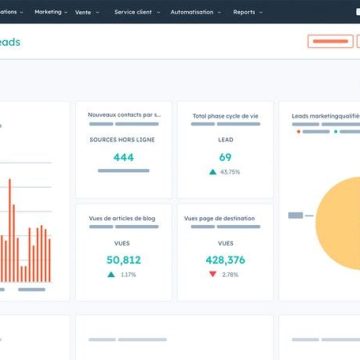Open the Total phase cycle de vie report
360x360 pixels.
click(225, 116)
